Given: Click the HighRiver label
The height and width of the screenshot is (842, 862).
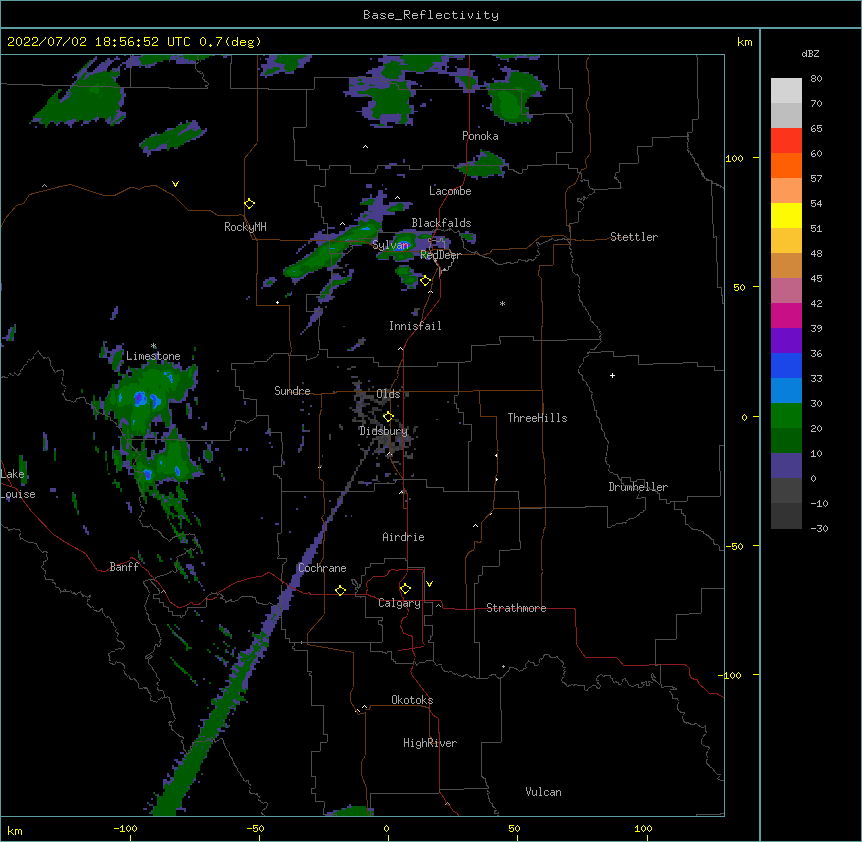Looking at the screenshot, I should 430,743.
